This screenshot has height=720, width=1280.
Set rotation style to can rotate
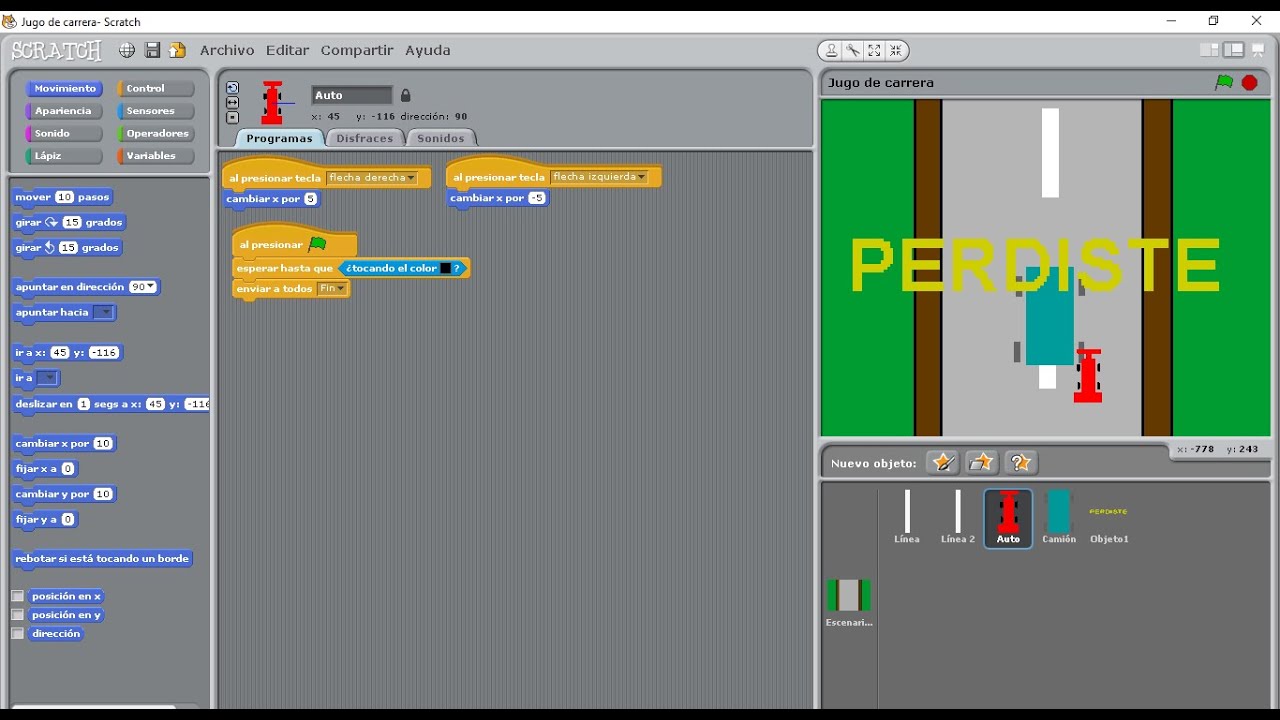[233, 88]
